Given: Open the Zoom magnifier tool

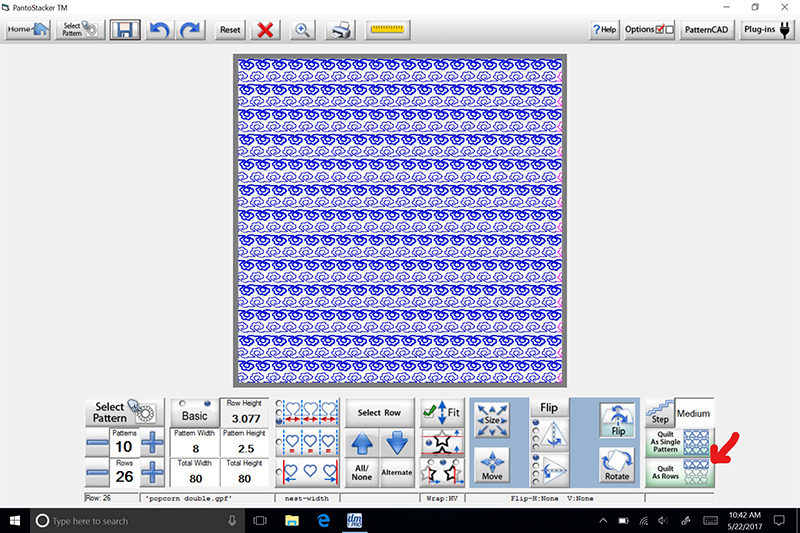Looking at the screenshot, I should pyautogui.click(x=302, y=29).
